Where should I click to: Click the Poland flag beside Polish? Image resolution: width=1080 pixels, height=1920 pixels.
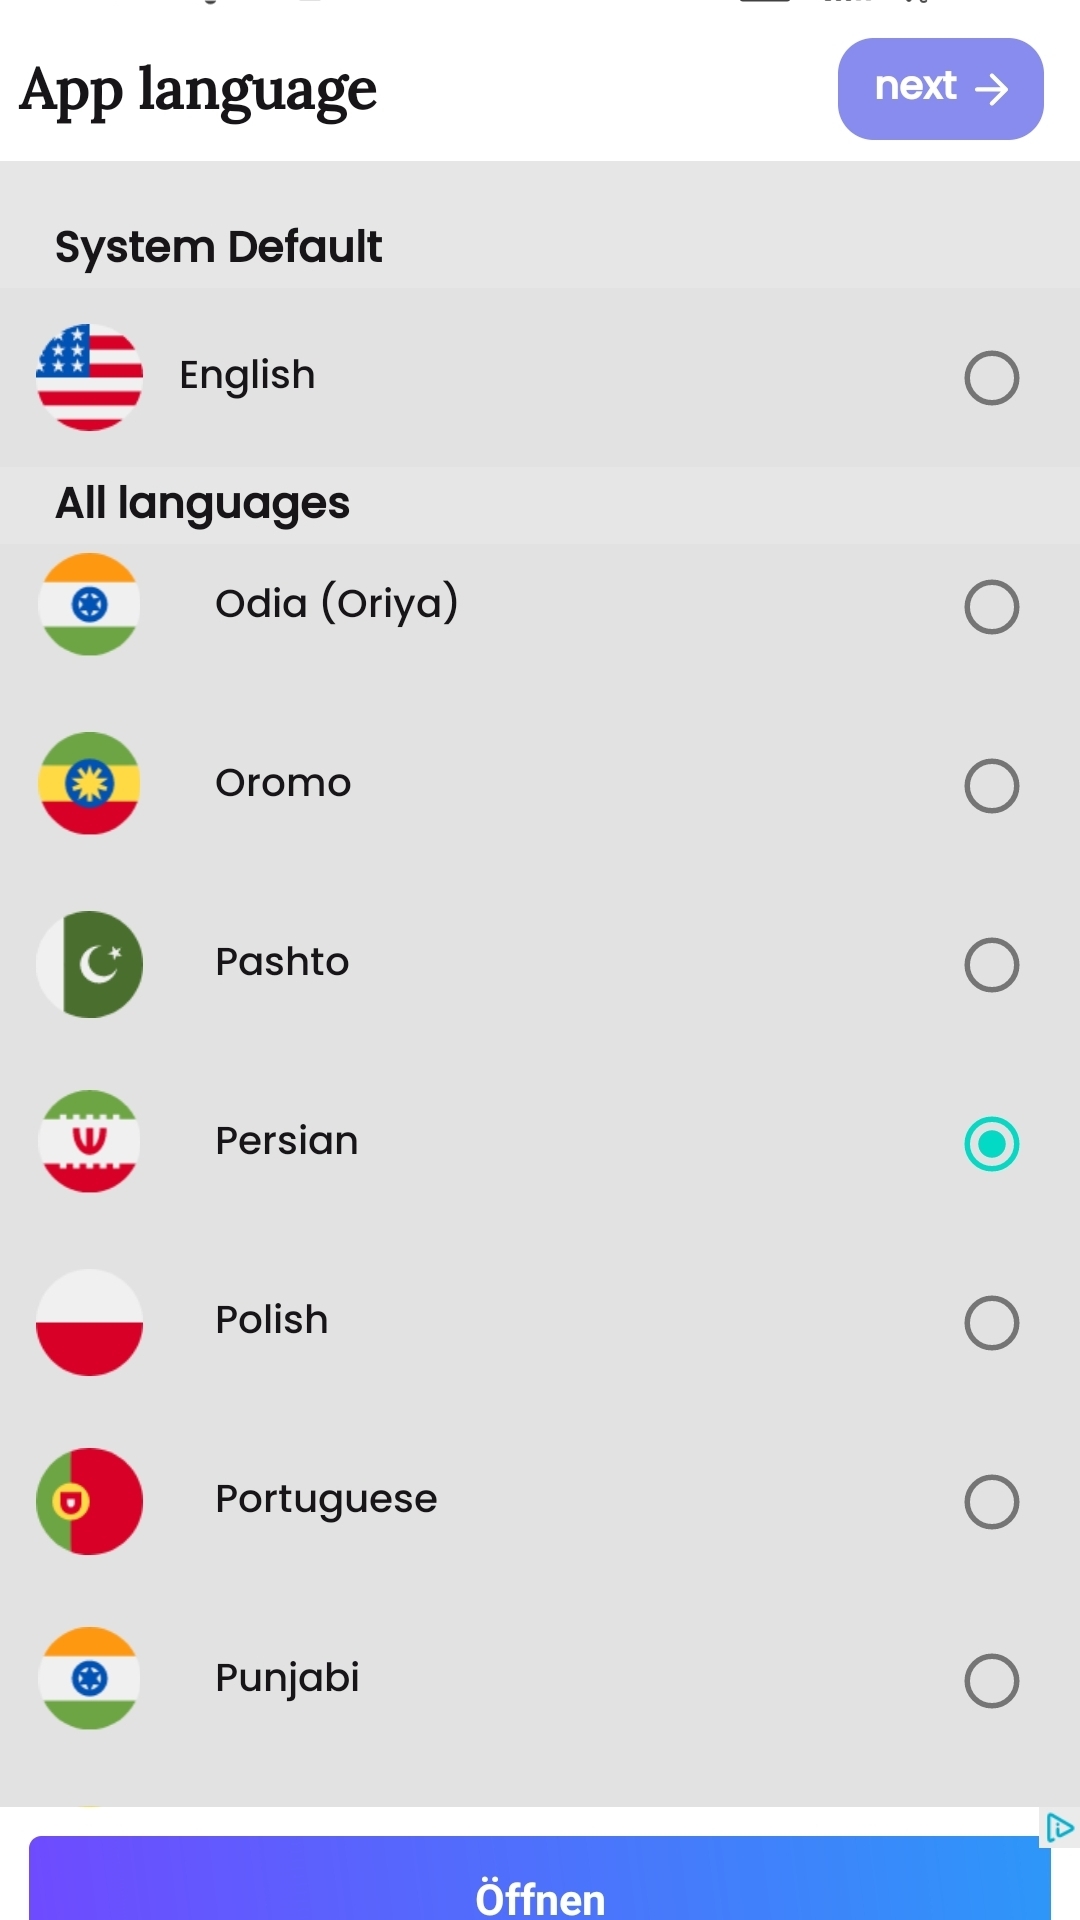click(89, 1322)
